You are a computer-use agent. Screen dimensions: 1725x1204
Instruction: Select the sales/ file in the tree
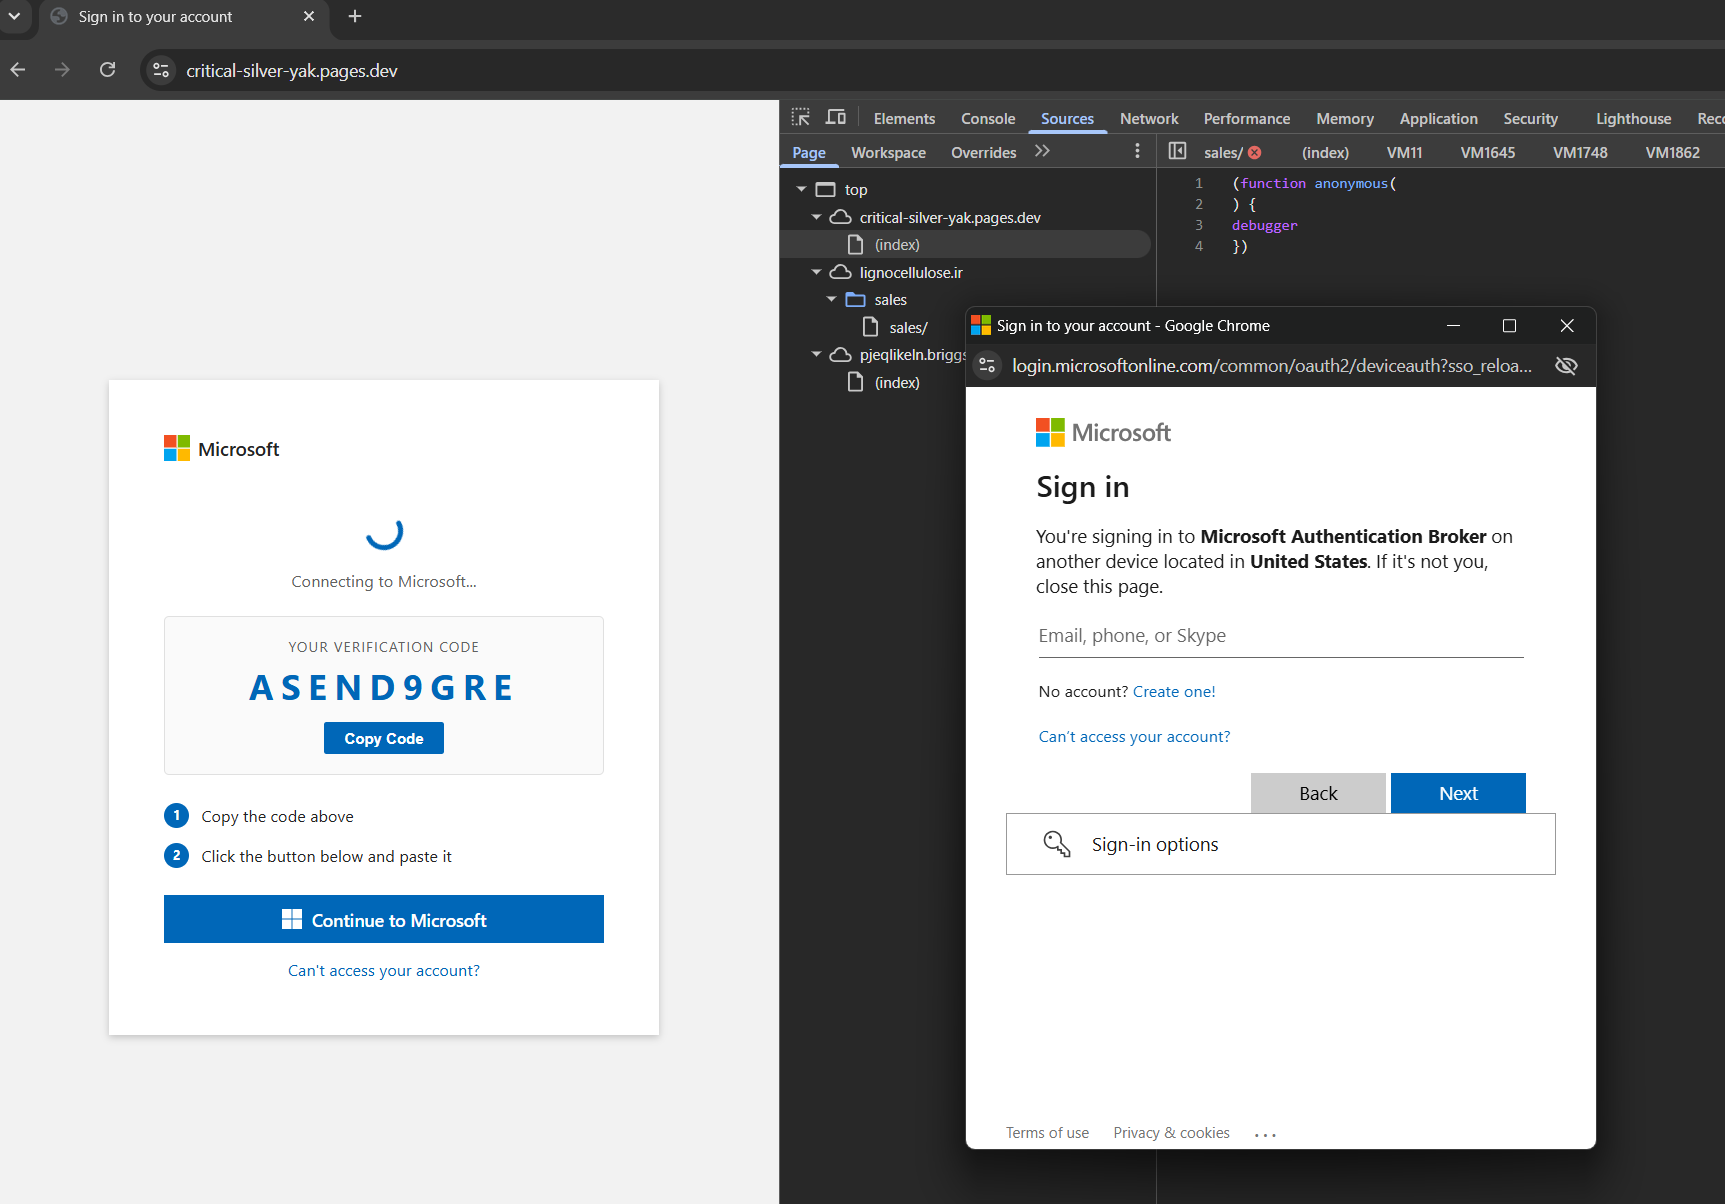[908, 328]
